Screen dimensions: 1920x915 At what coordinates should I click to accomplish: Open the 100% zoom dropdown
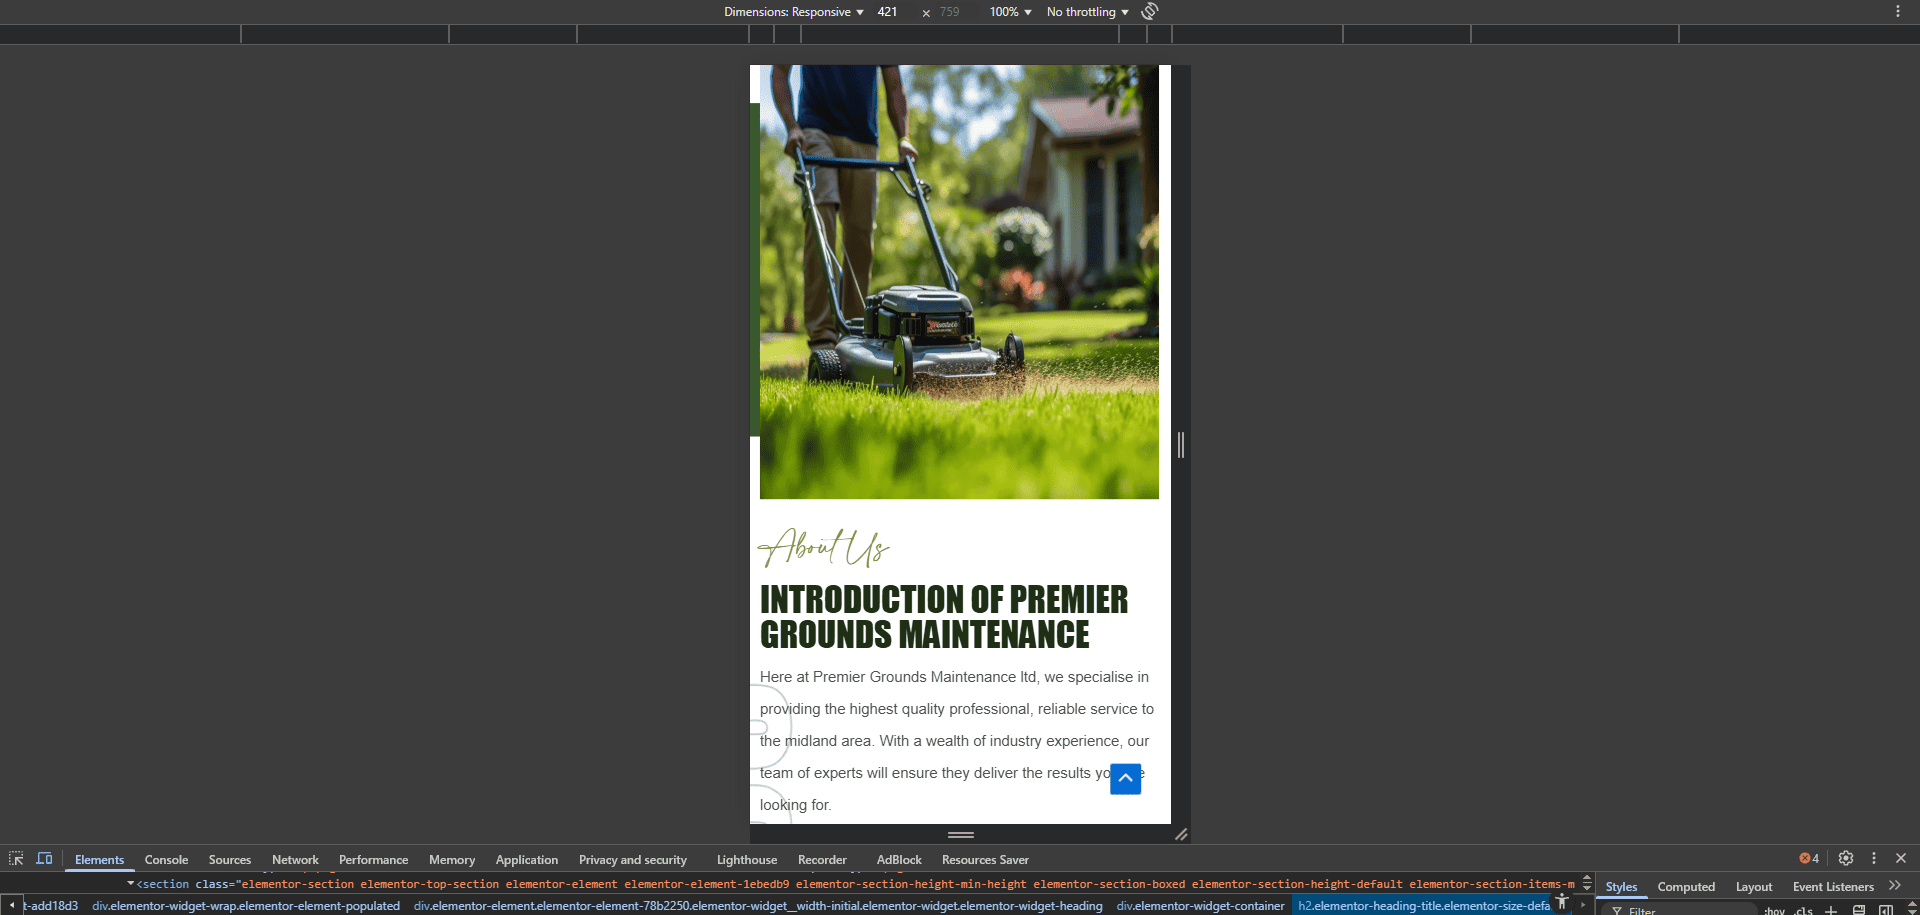pyautogui.click(x=1010, y=12)
